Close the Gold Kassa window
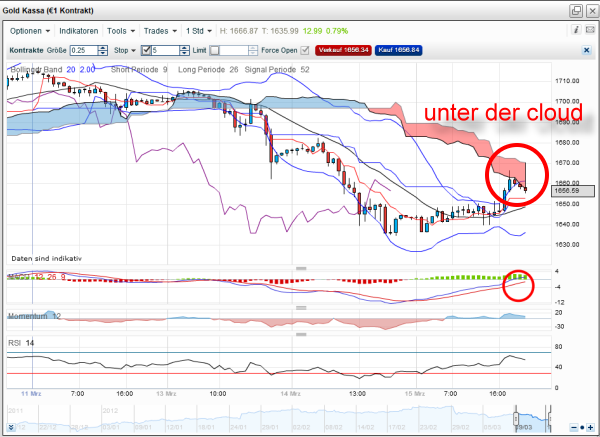This screenshot has width=600, height=437. [592, 11]
